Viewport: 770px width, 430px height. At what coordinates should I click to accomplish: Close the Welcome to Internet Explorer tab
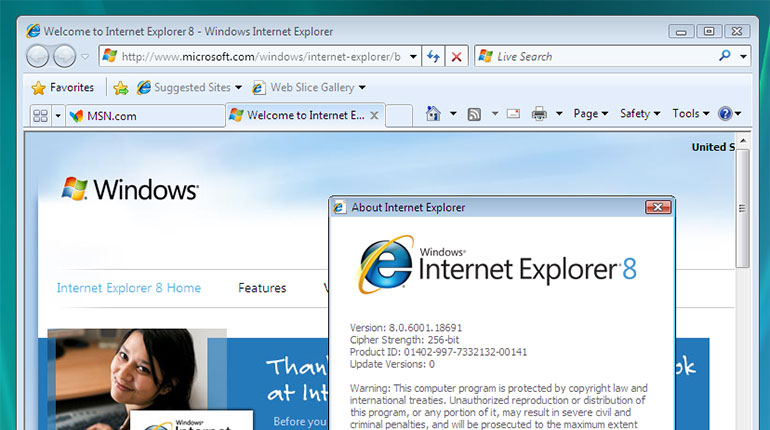point(374,115)
